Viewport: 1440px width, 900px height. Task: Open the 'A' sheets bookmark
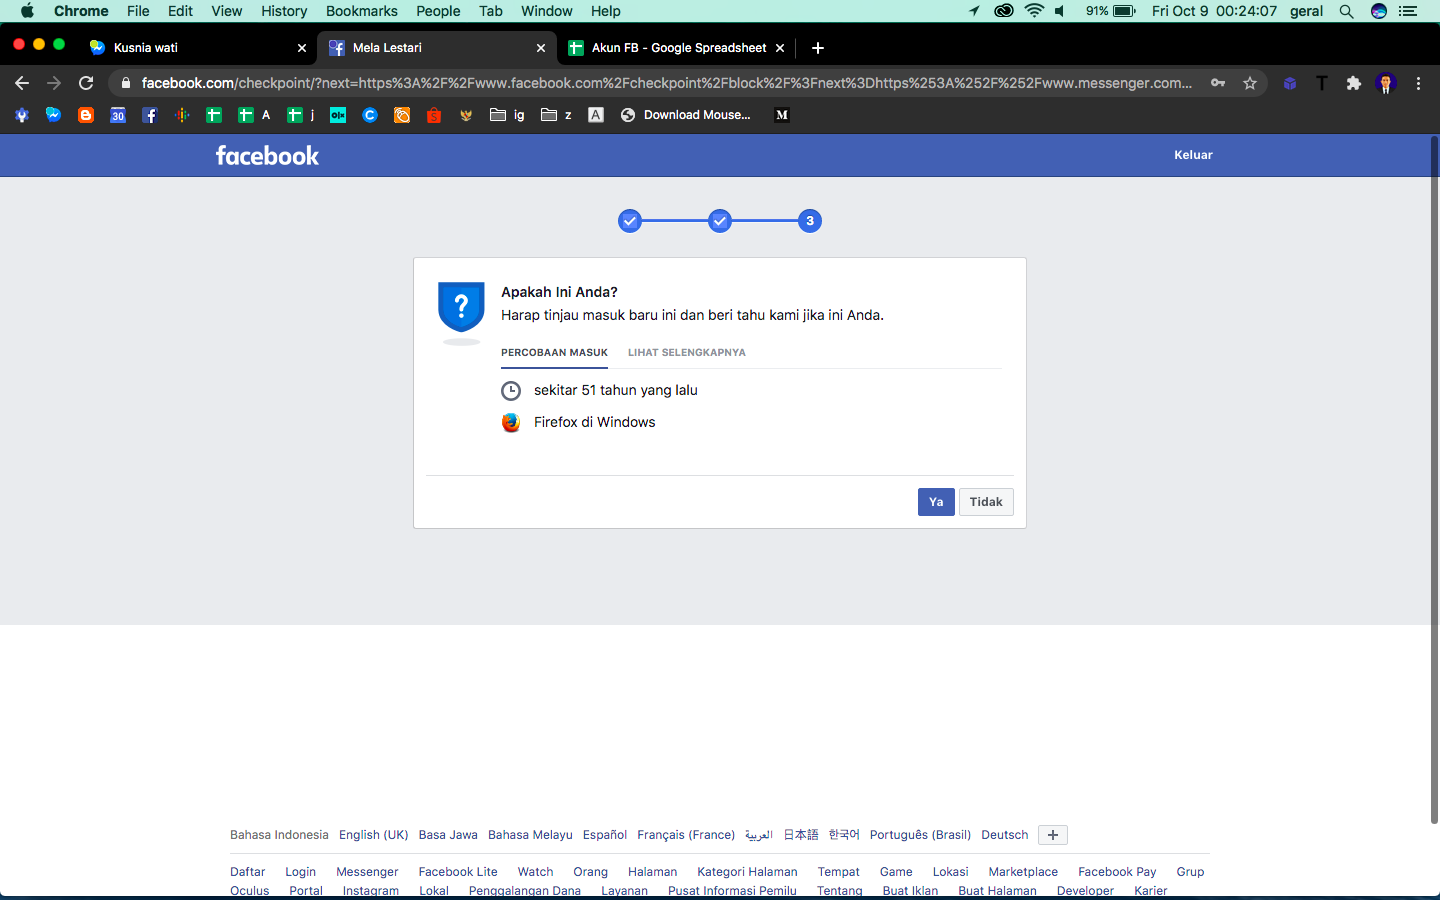tap(254, 115)
